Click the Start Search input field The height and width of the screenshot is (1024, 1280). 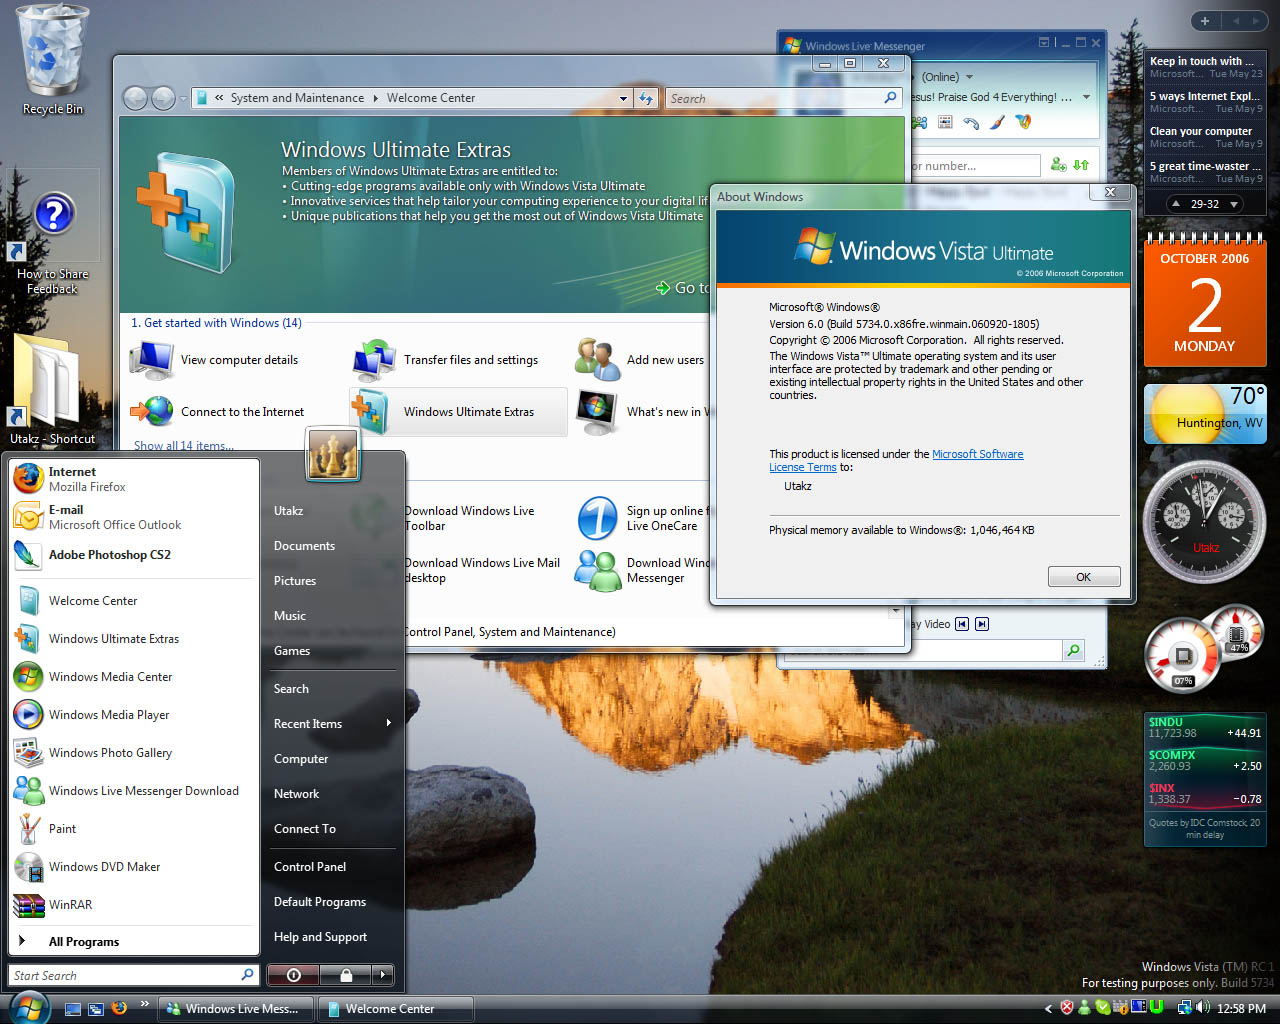(125, 976)
